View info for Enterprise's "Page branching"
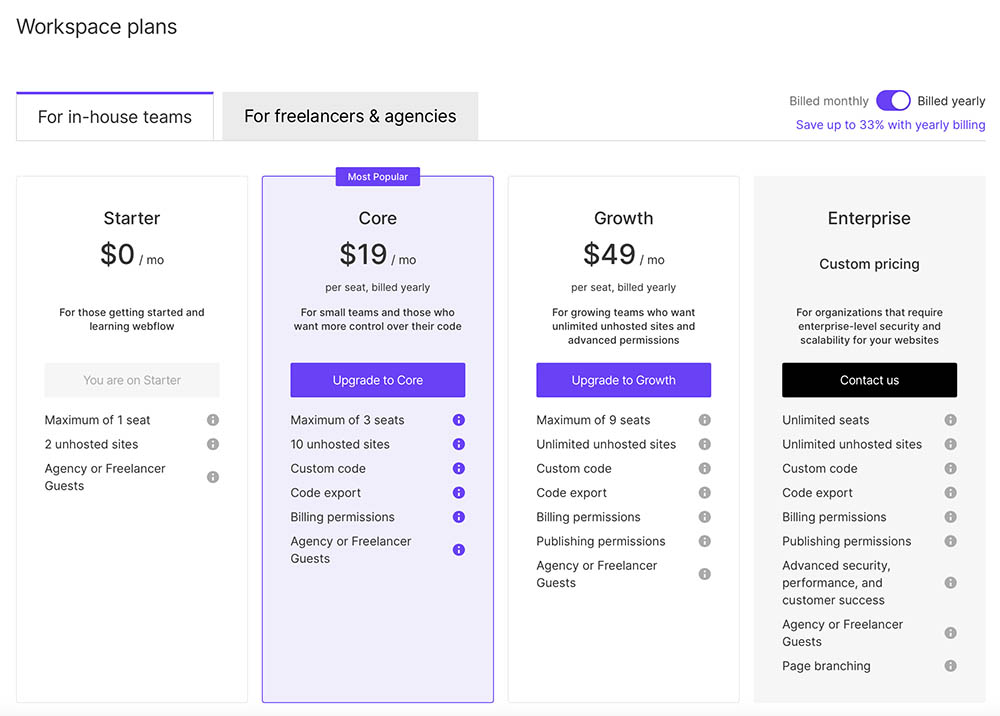 pos(950,666)
